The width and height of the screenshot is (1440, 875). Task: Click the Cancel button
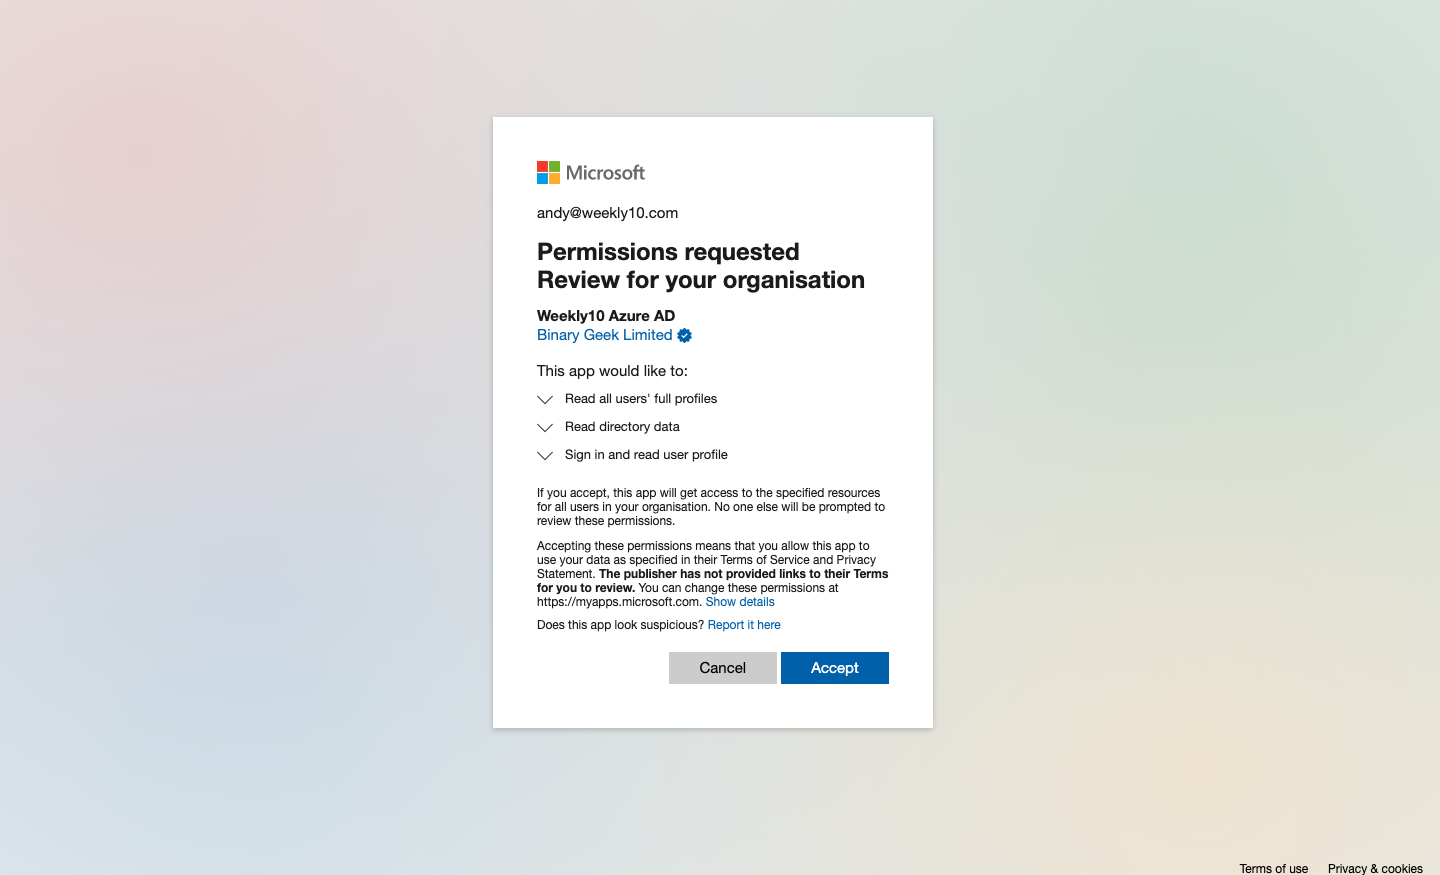point(722,667)
